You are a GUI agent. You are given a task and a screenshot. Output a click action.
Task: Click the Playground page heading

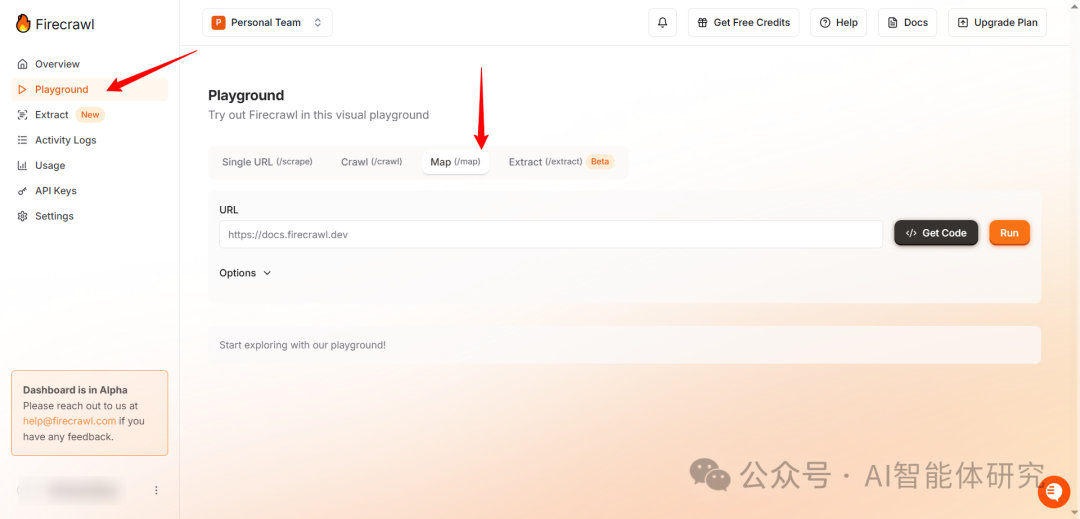click(x=246, y=96)
